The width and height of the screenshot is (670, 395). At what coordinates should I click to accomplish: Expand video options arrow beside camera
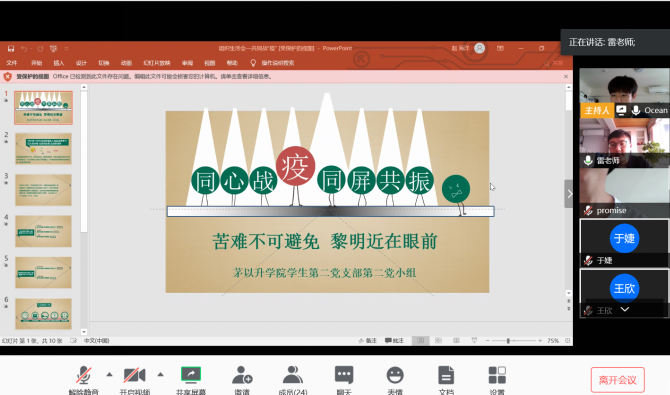pos(161,374)
